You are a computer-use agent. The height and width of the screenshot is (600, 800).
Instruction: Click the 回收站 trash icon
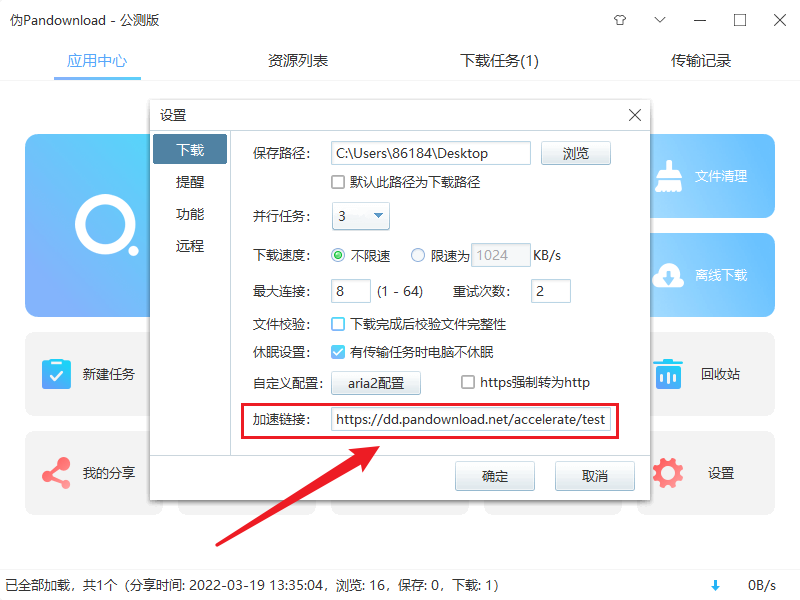[x=668, y=374]
